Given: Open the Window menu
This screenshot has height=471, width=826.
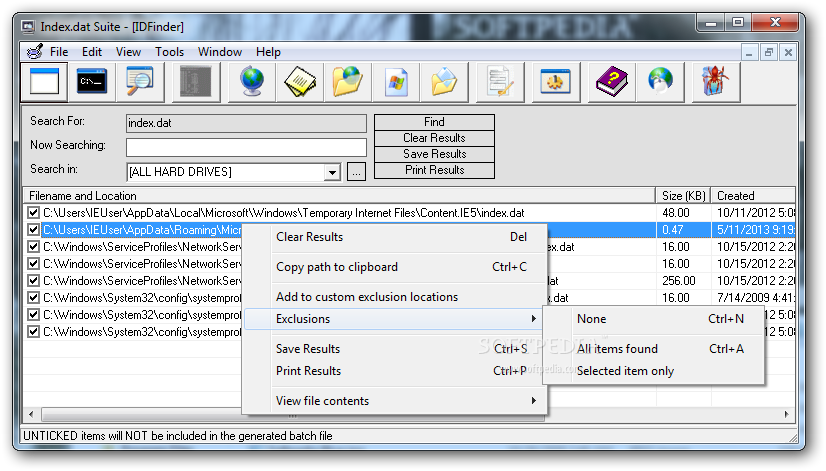Looking at the screenshot, I should 220,52.
